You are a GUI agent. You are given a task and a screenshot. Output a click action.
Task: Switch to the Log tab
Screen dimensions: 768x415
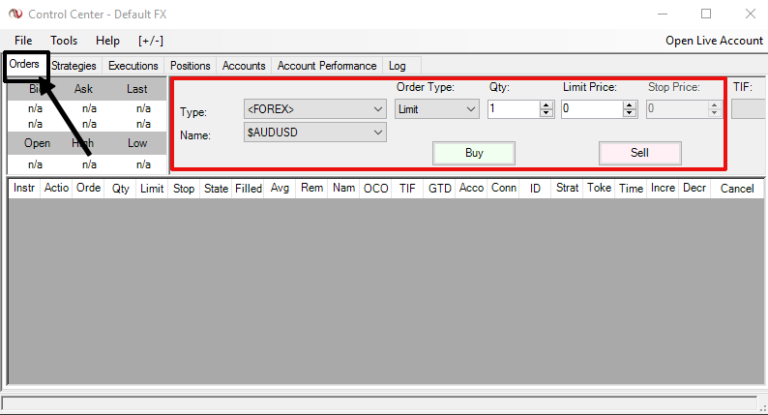[397, 66]
